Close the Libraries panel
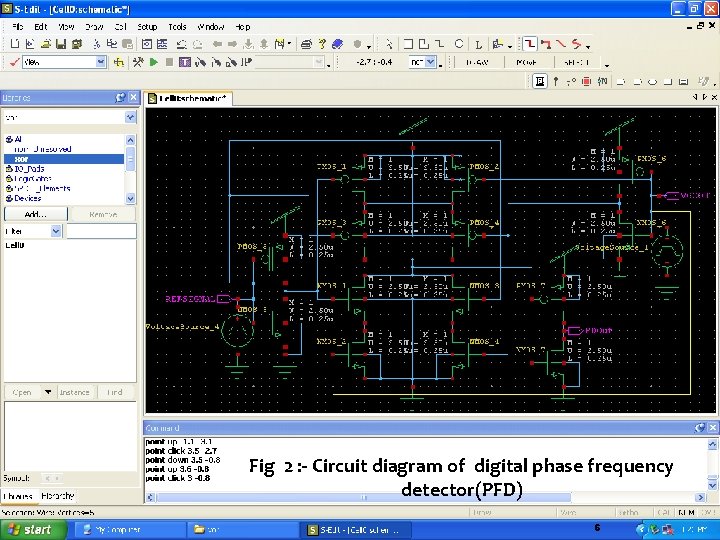The image size is (720, 540). coord(133,97)
